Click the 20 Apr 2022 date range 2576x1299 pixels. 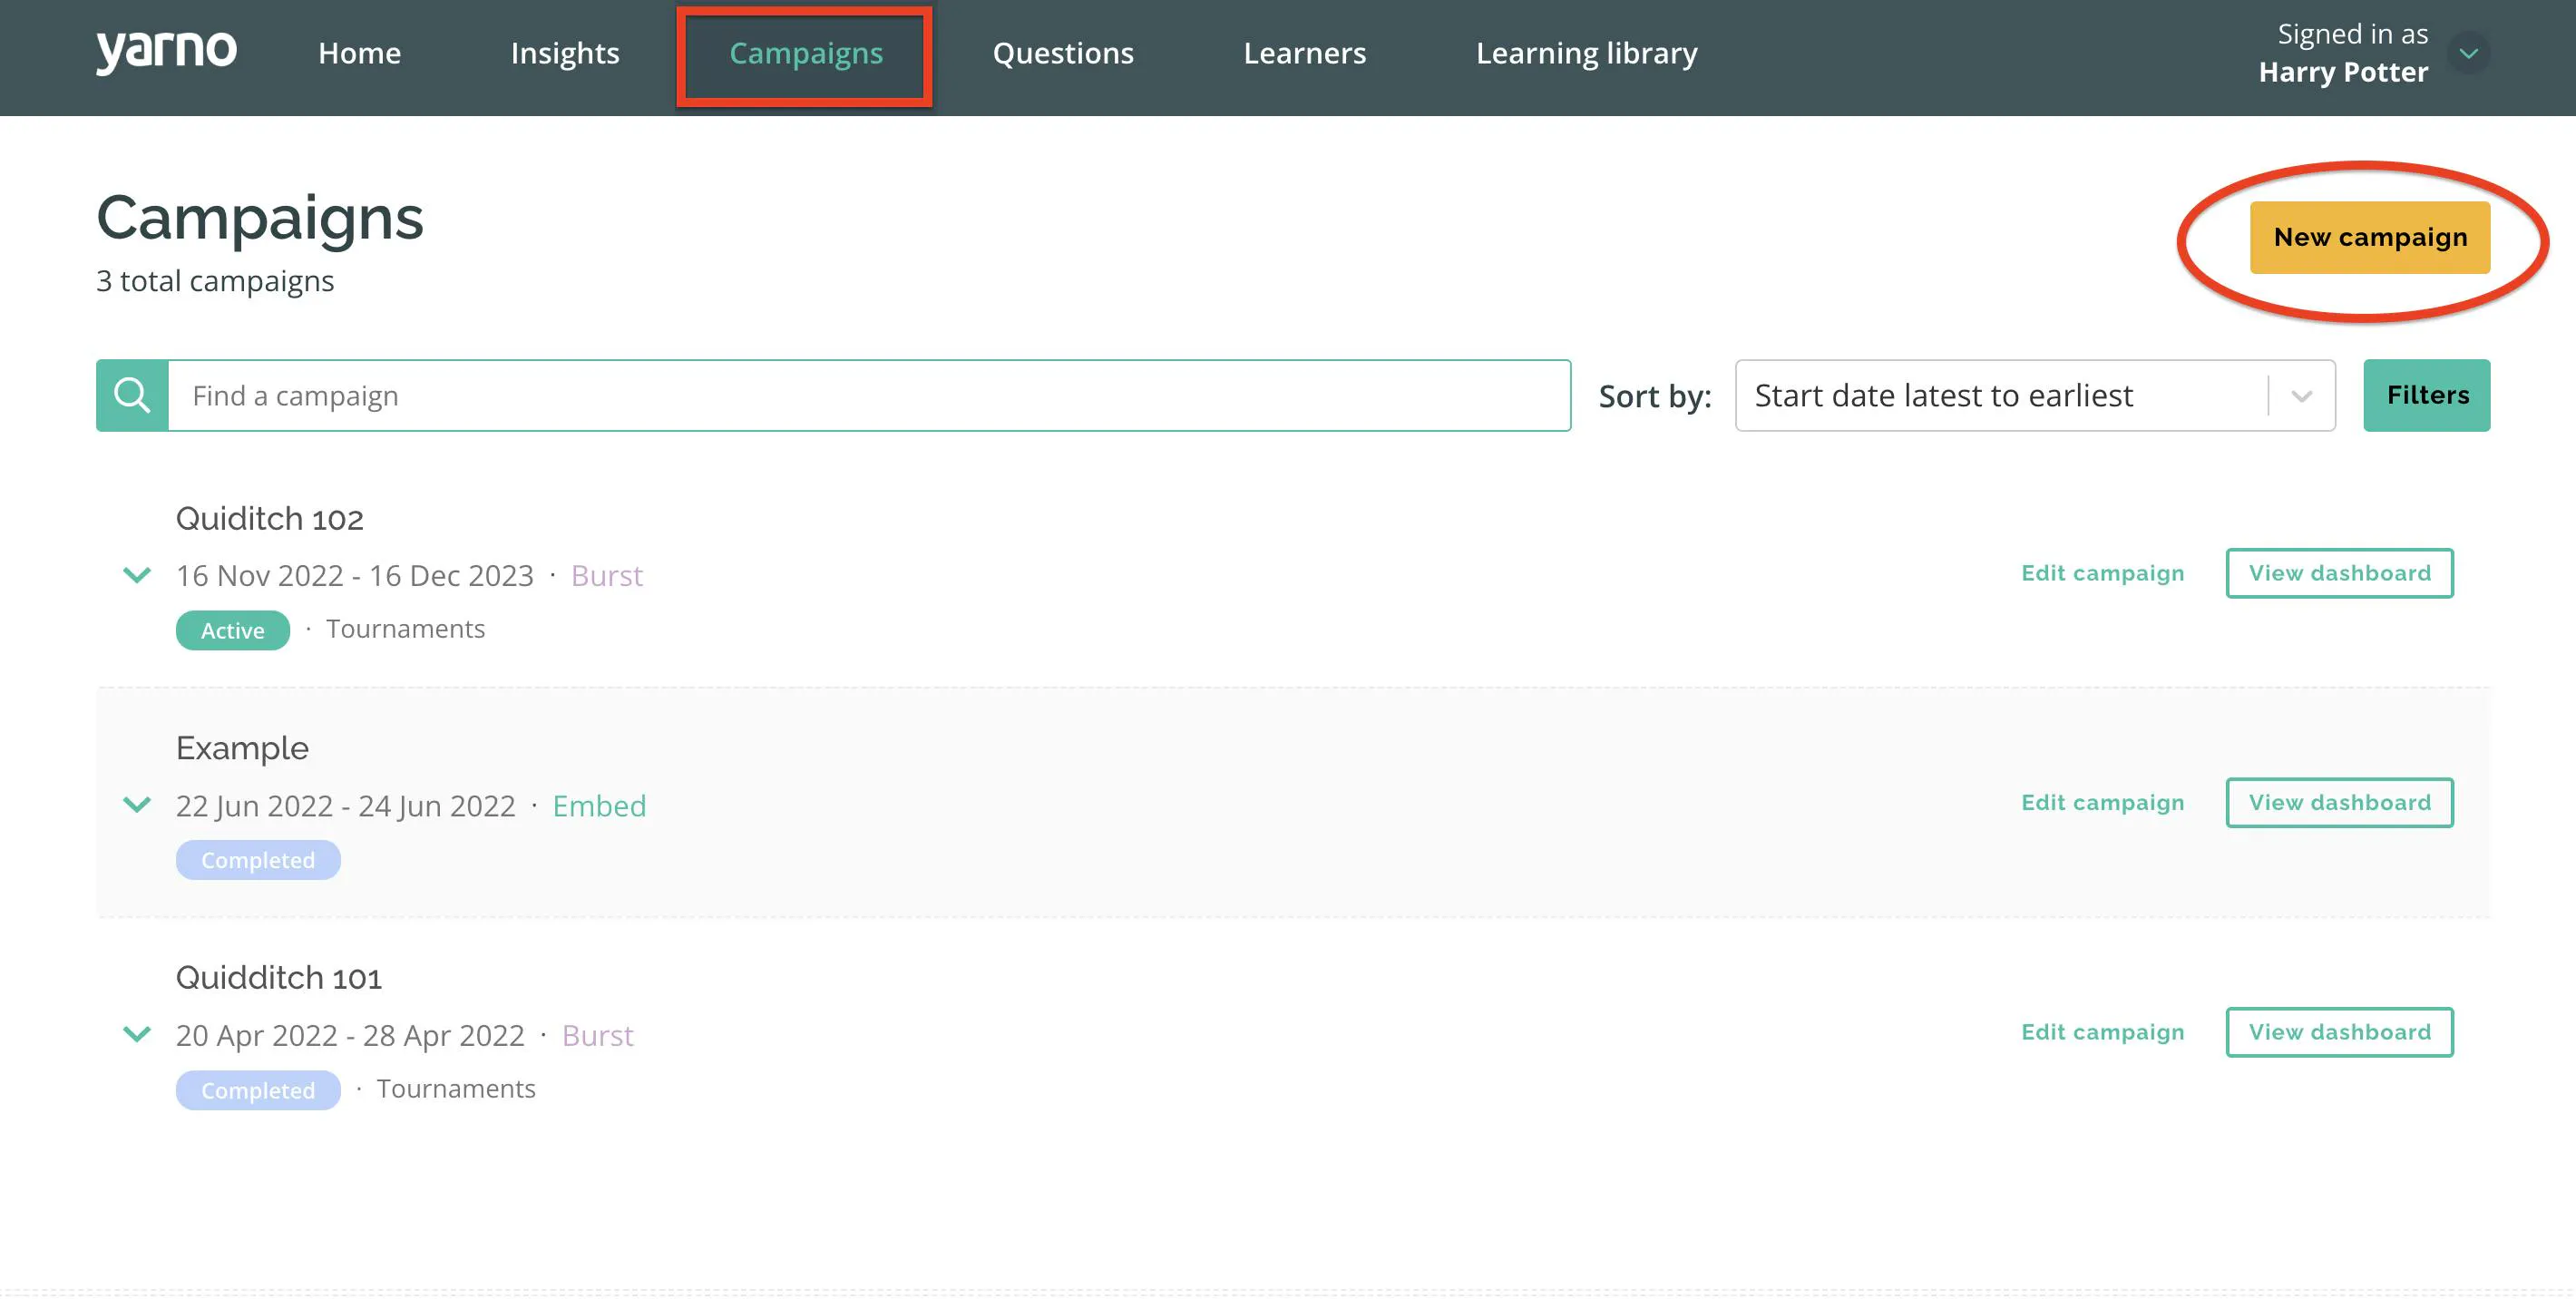(350, 1035)
